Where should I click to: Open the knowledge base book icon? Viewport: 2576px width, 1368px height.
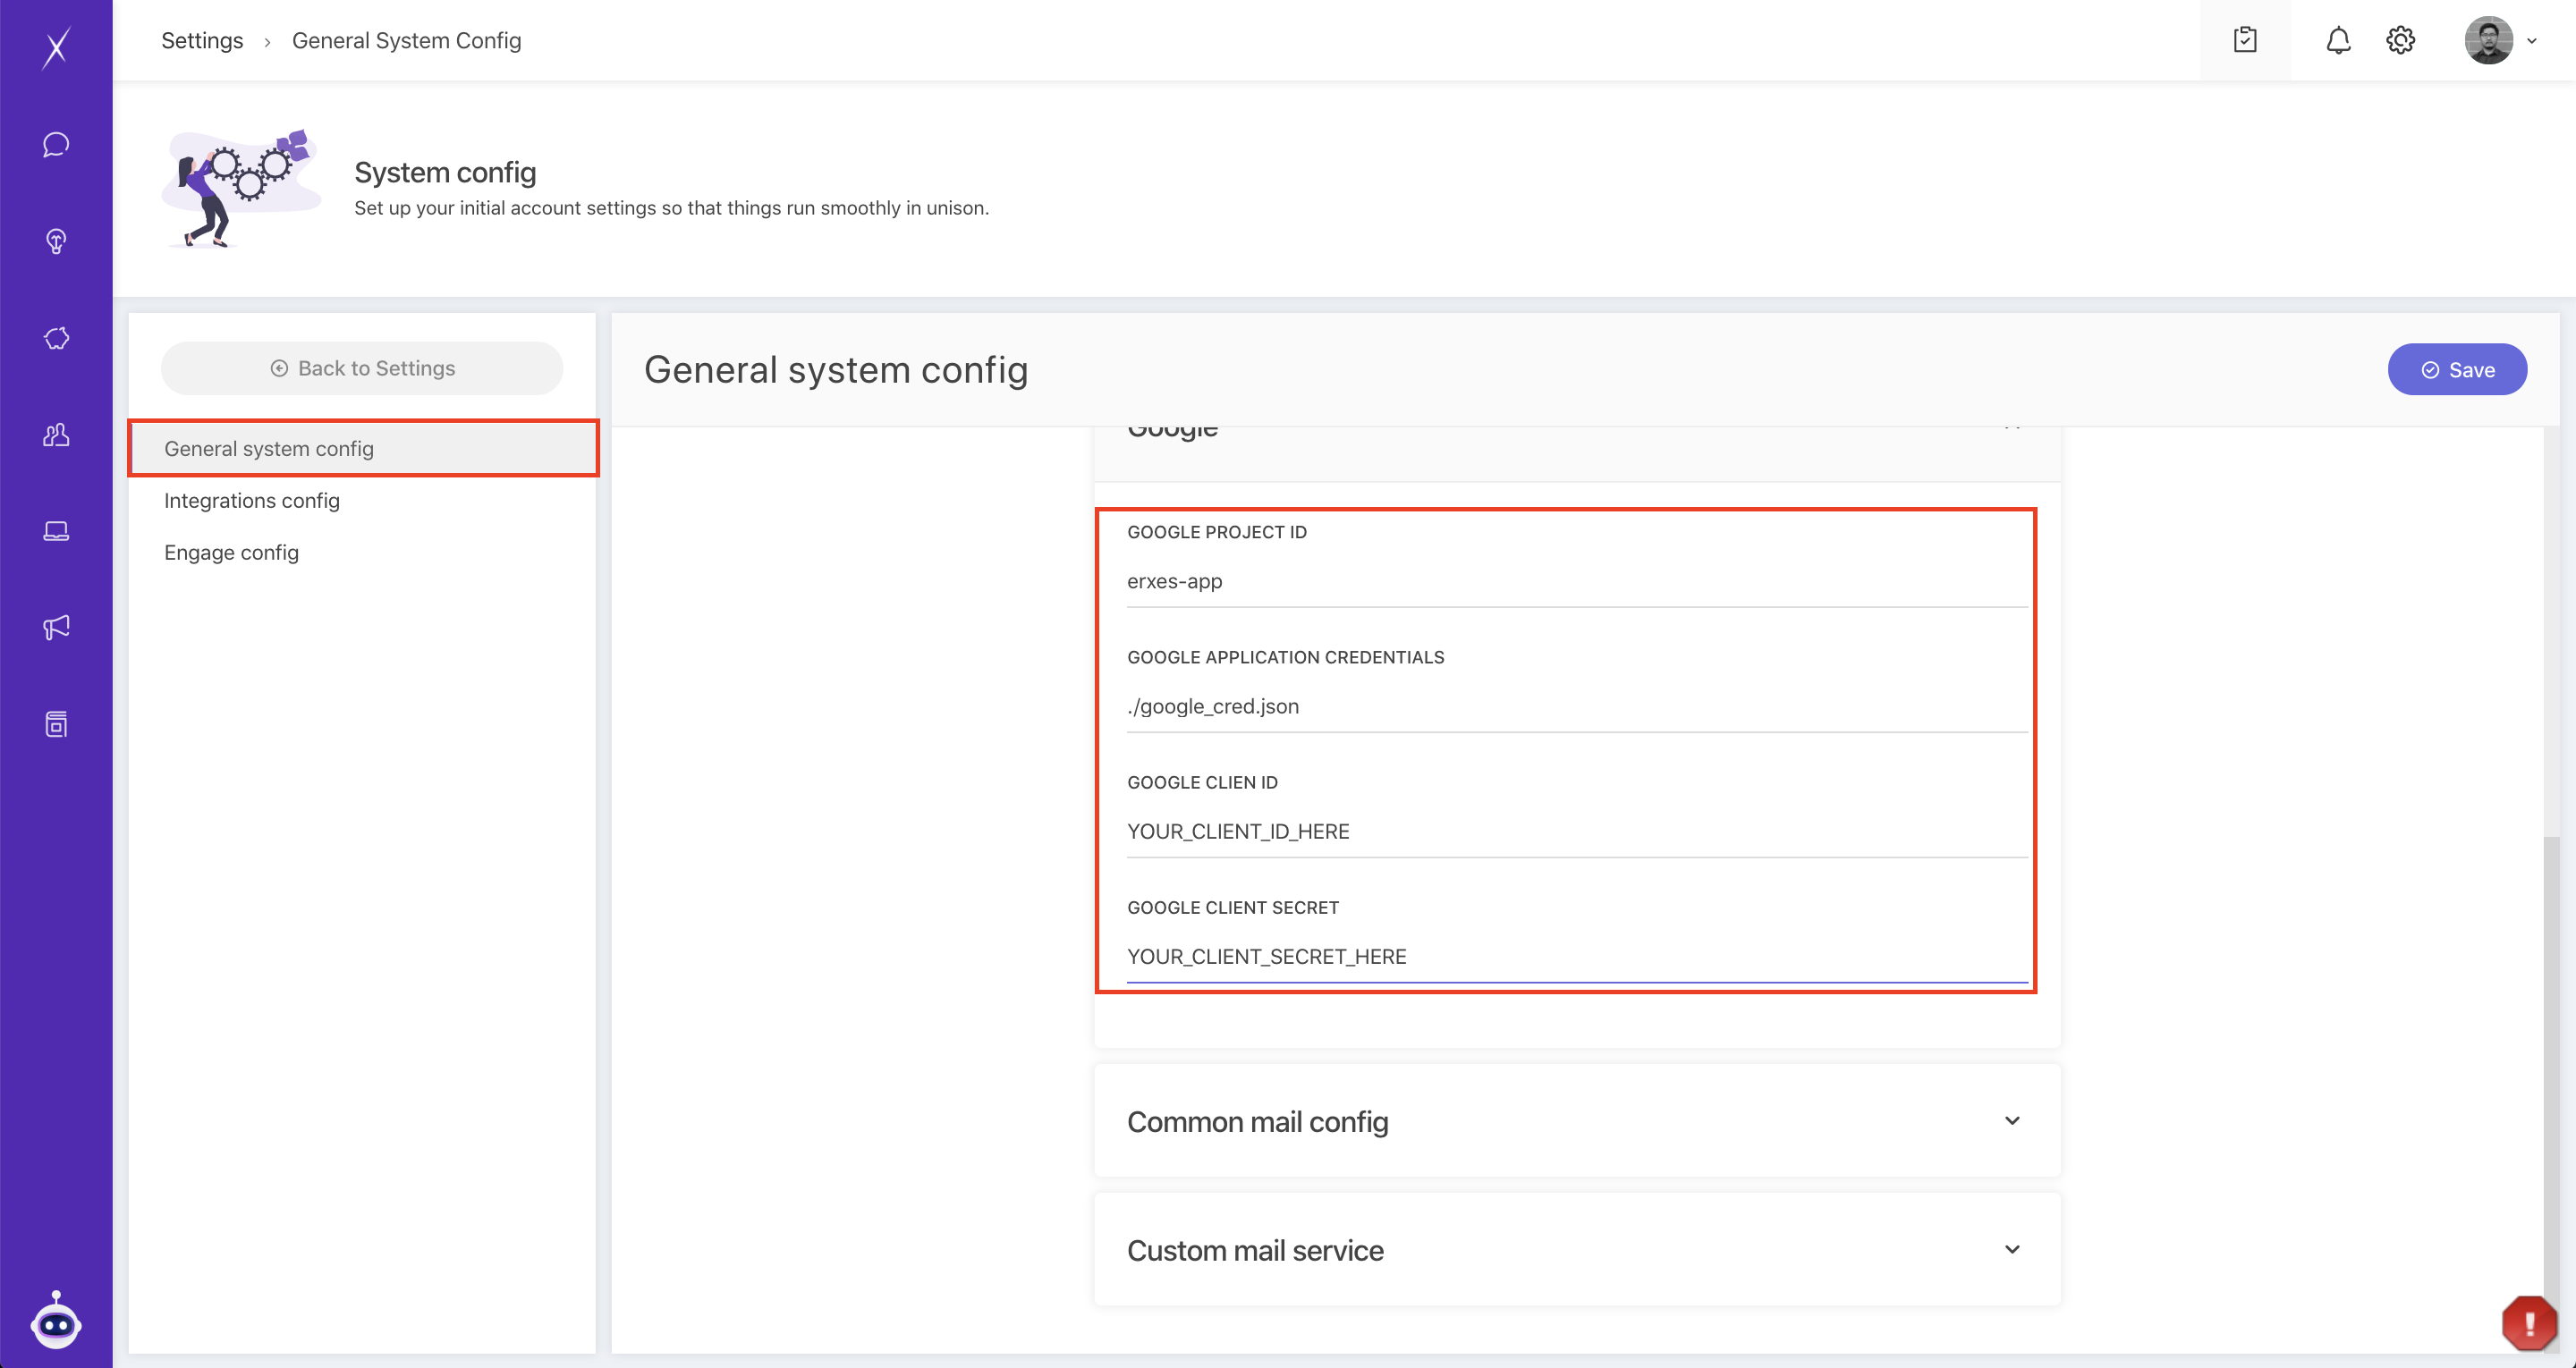tap(56, 724)
